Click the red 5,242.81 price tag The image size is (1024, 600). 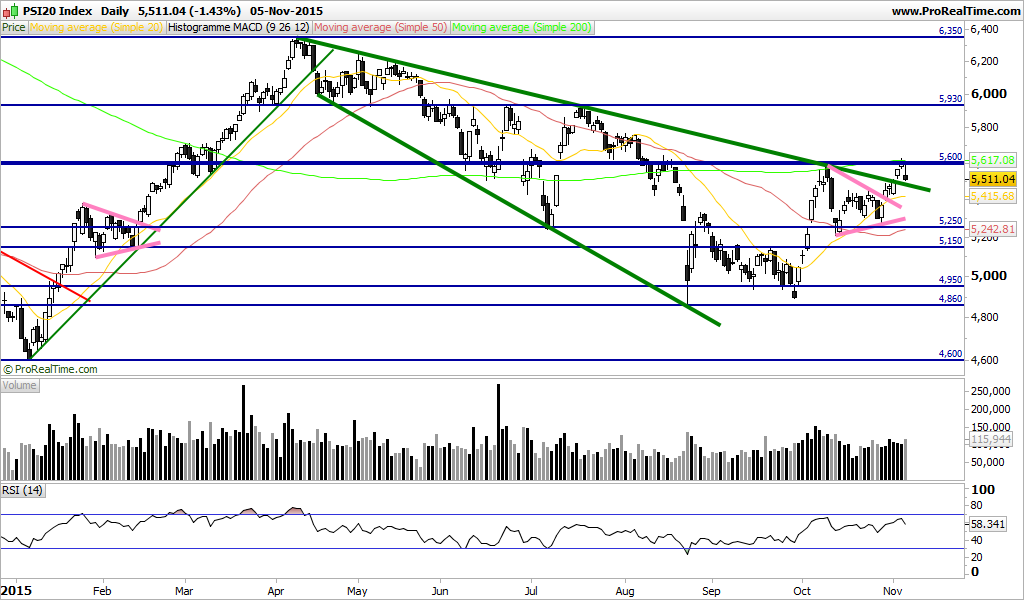(x=993, y=229)
